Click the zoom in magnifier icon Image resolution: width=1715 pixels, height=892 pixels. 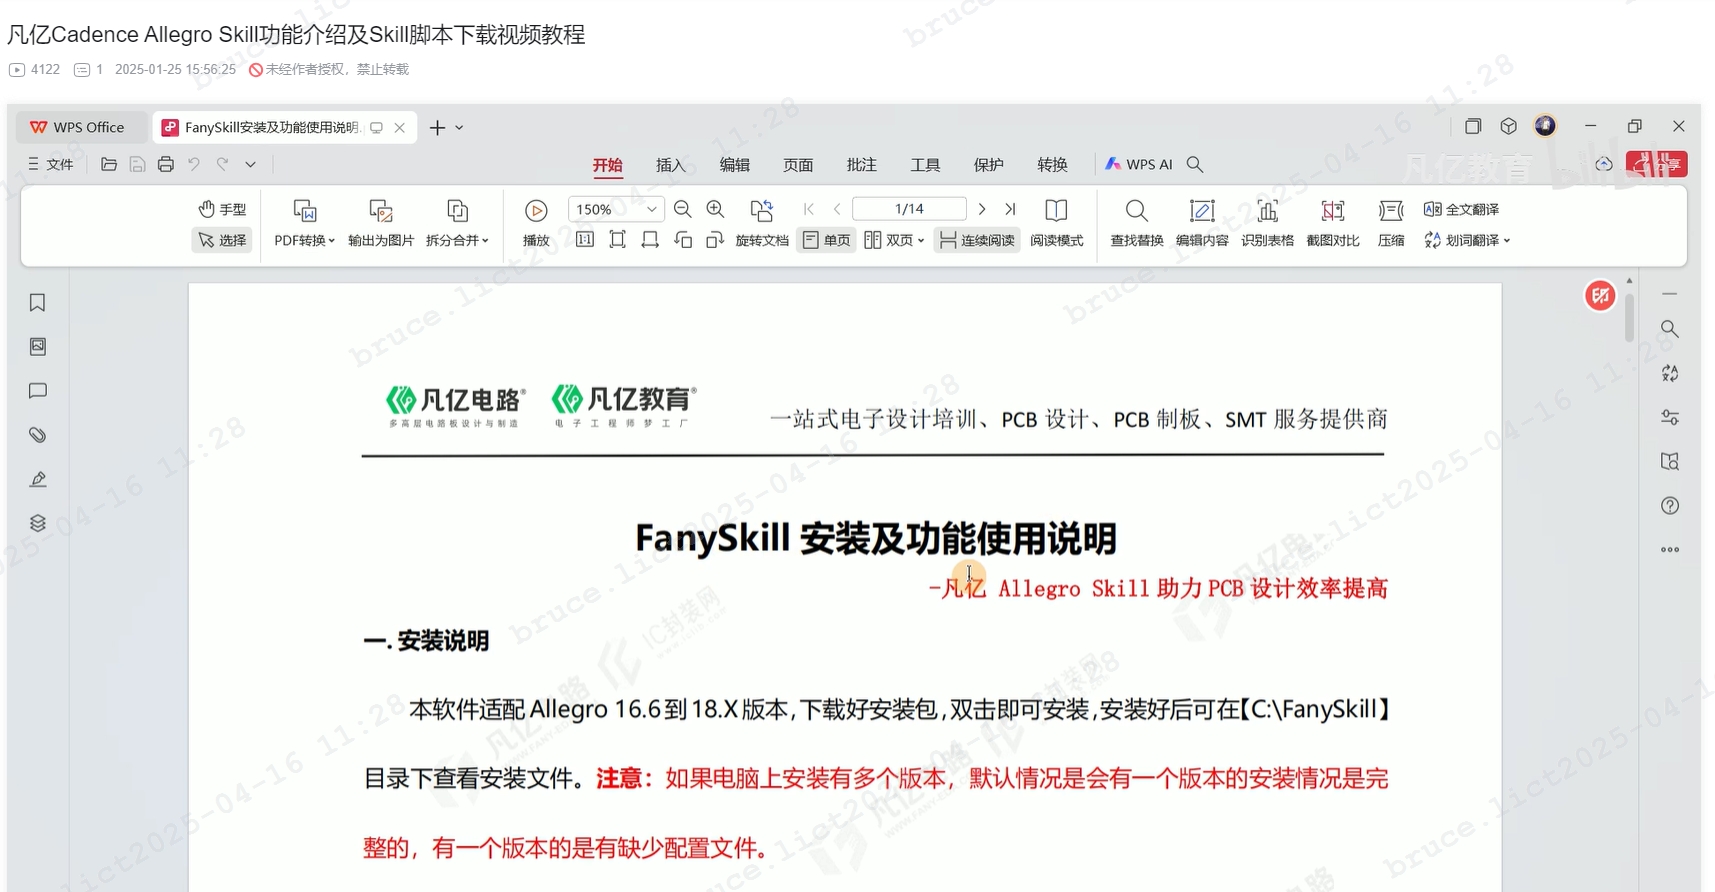(715, 209)
